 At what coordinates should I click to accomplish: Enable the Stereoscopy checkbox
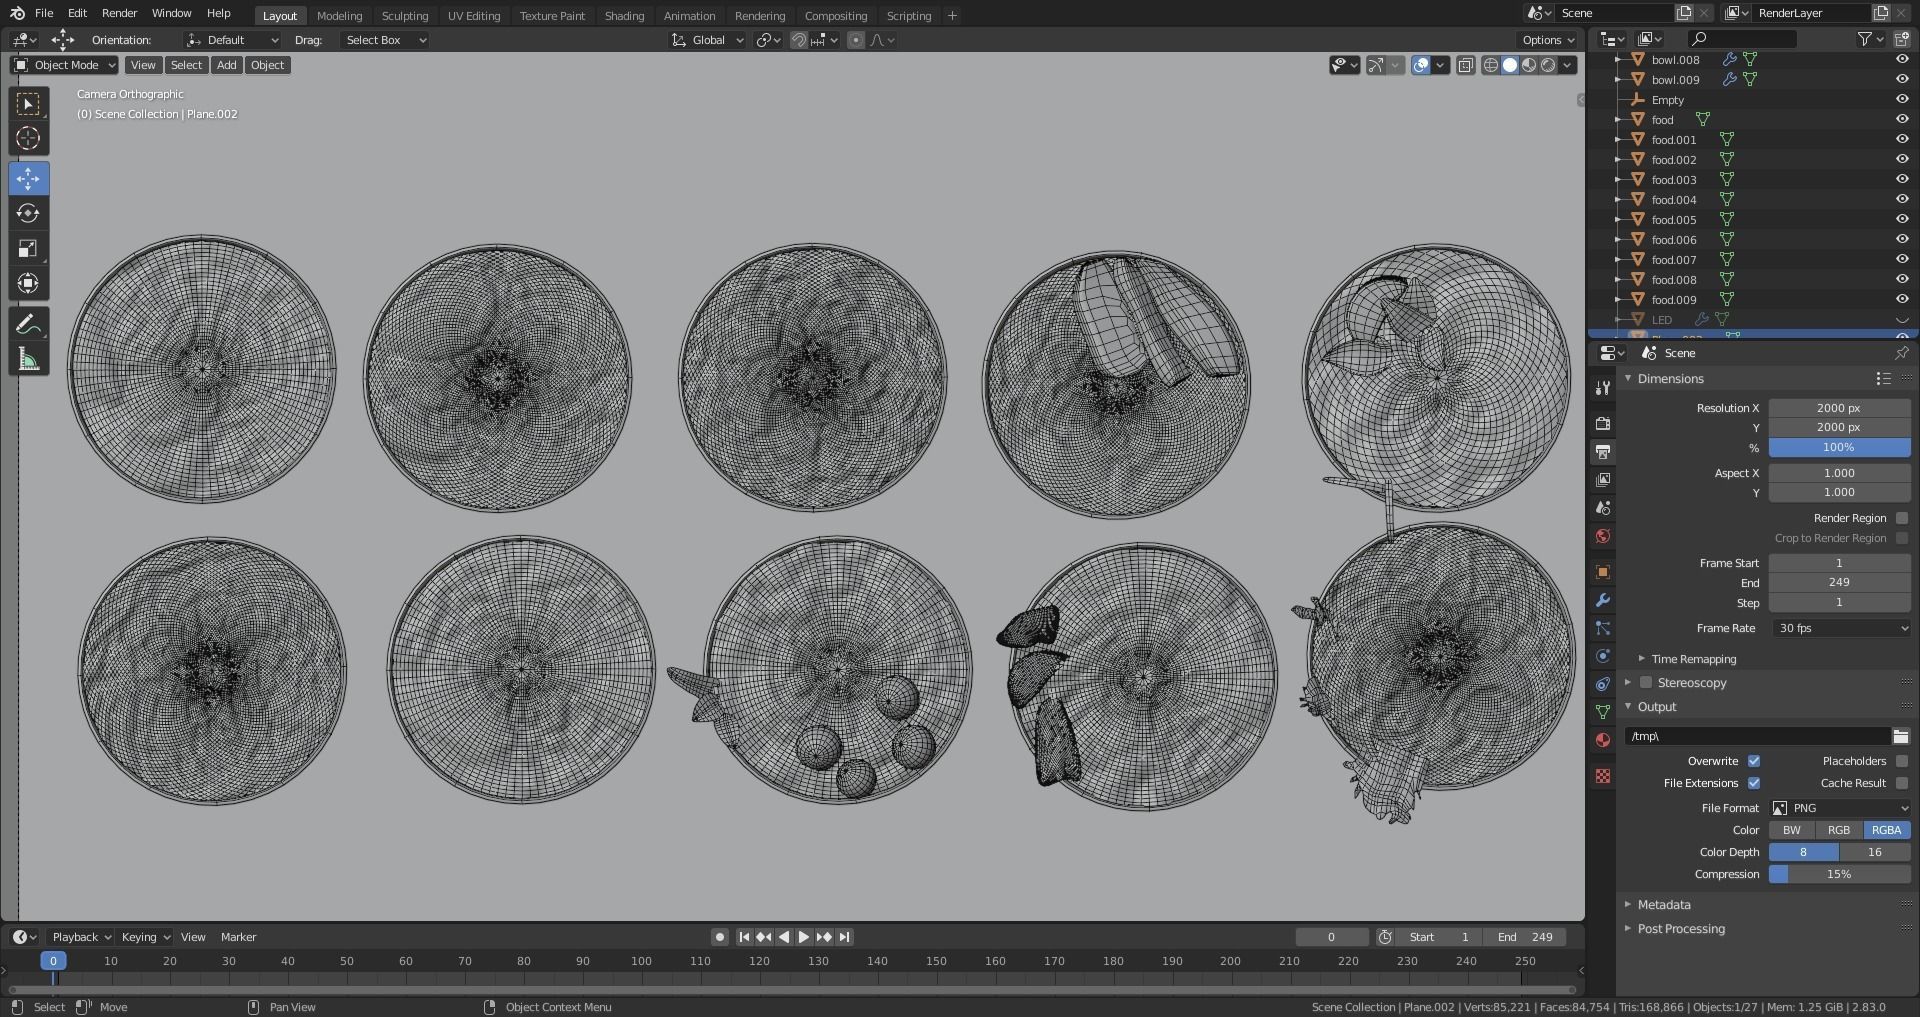(1646, 683)
